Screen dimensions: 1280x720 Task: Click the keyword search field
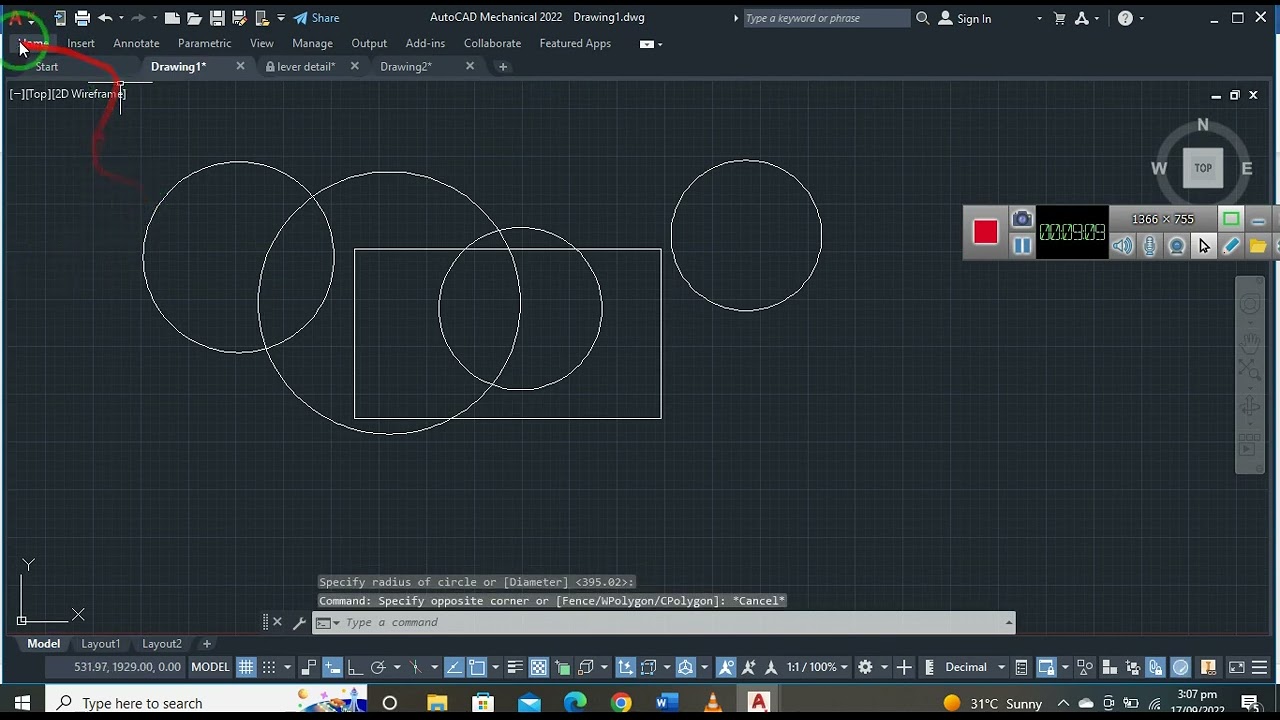(x=825, y=18)
